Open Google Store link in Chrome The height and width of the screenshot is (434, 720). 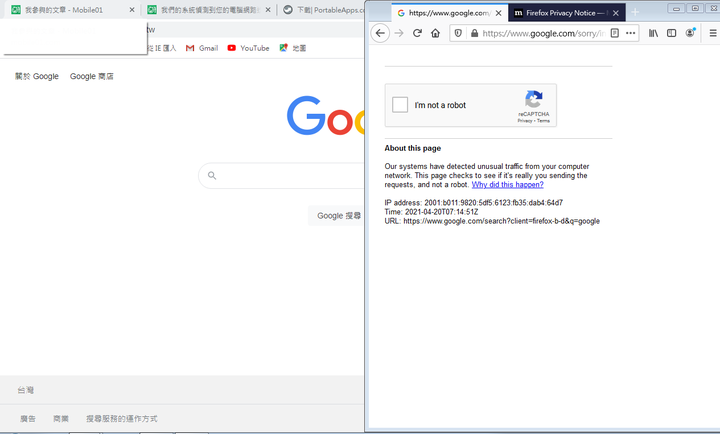(91, 76)
